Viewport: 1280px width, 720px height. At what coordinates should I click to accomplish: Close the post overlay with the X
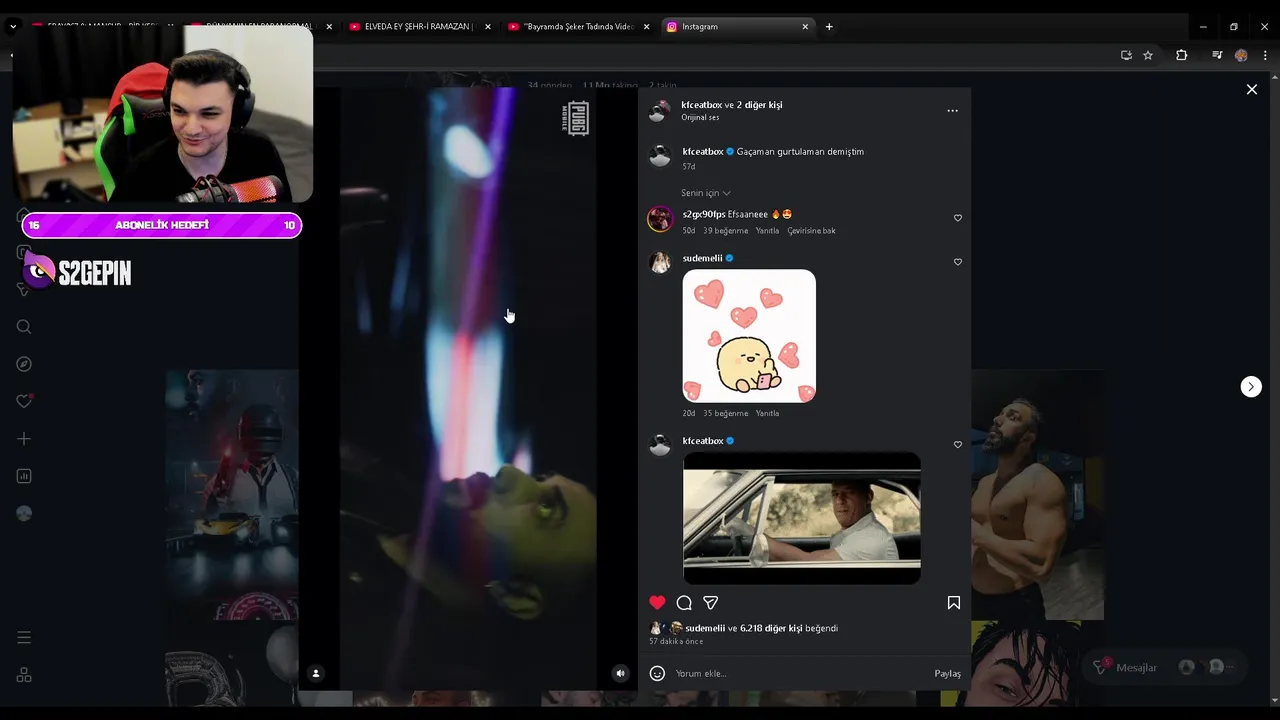tap(1251, 89)
